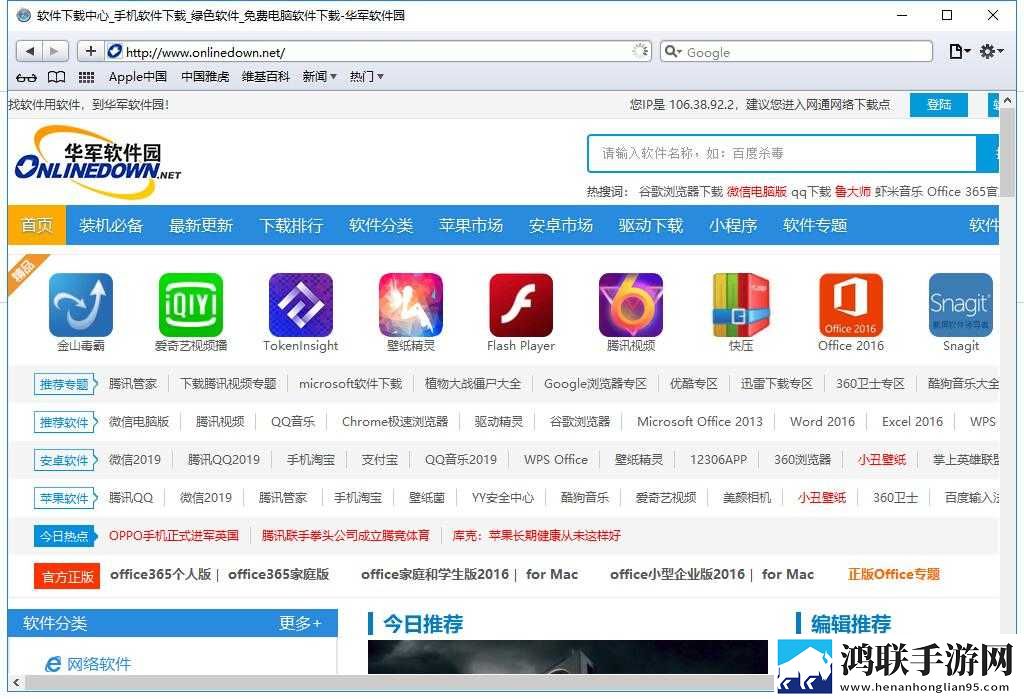1024x699 pixels.
Task: Open the Apple中国 bookmark
Action: 138,77
